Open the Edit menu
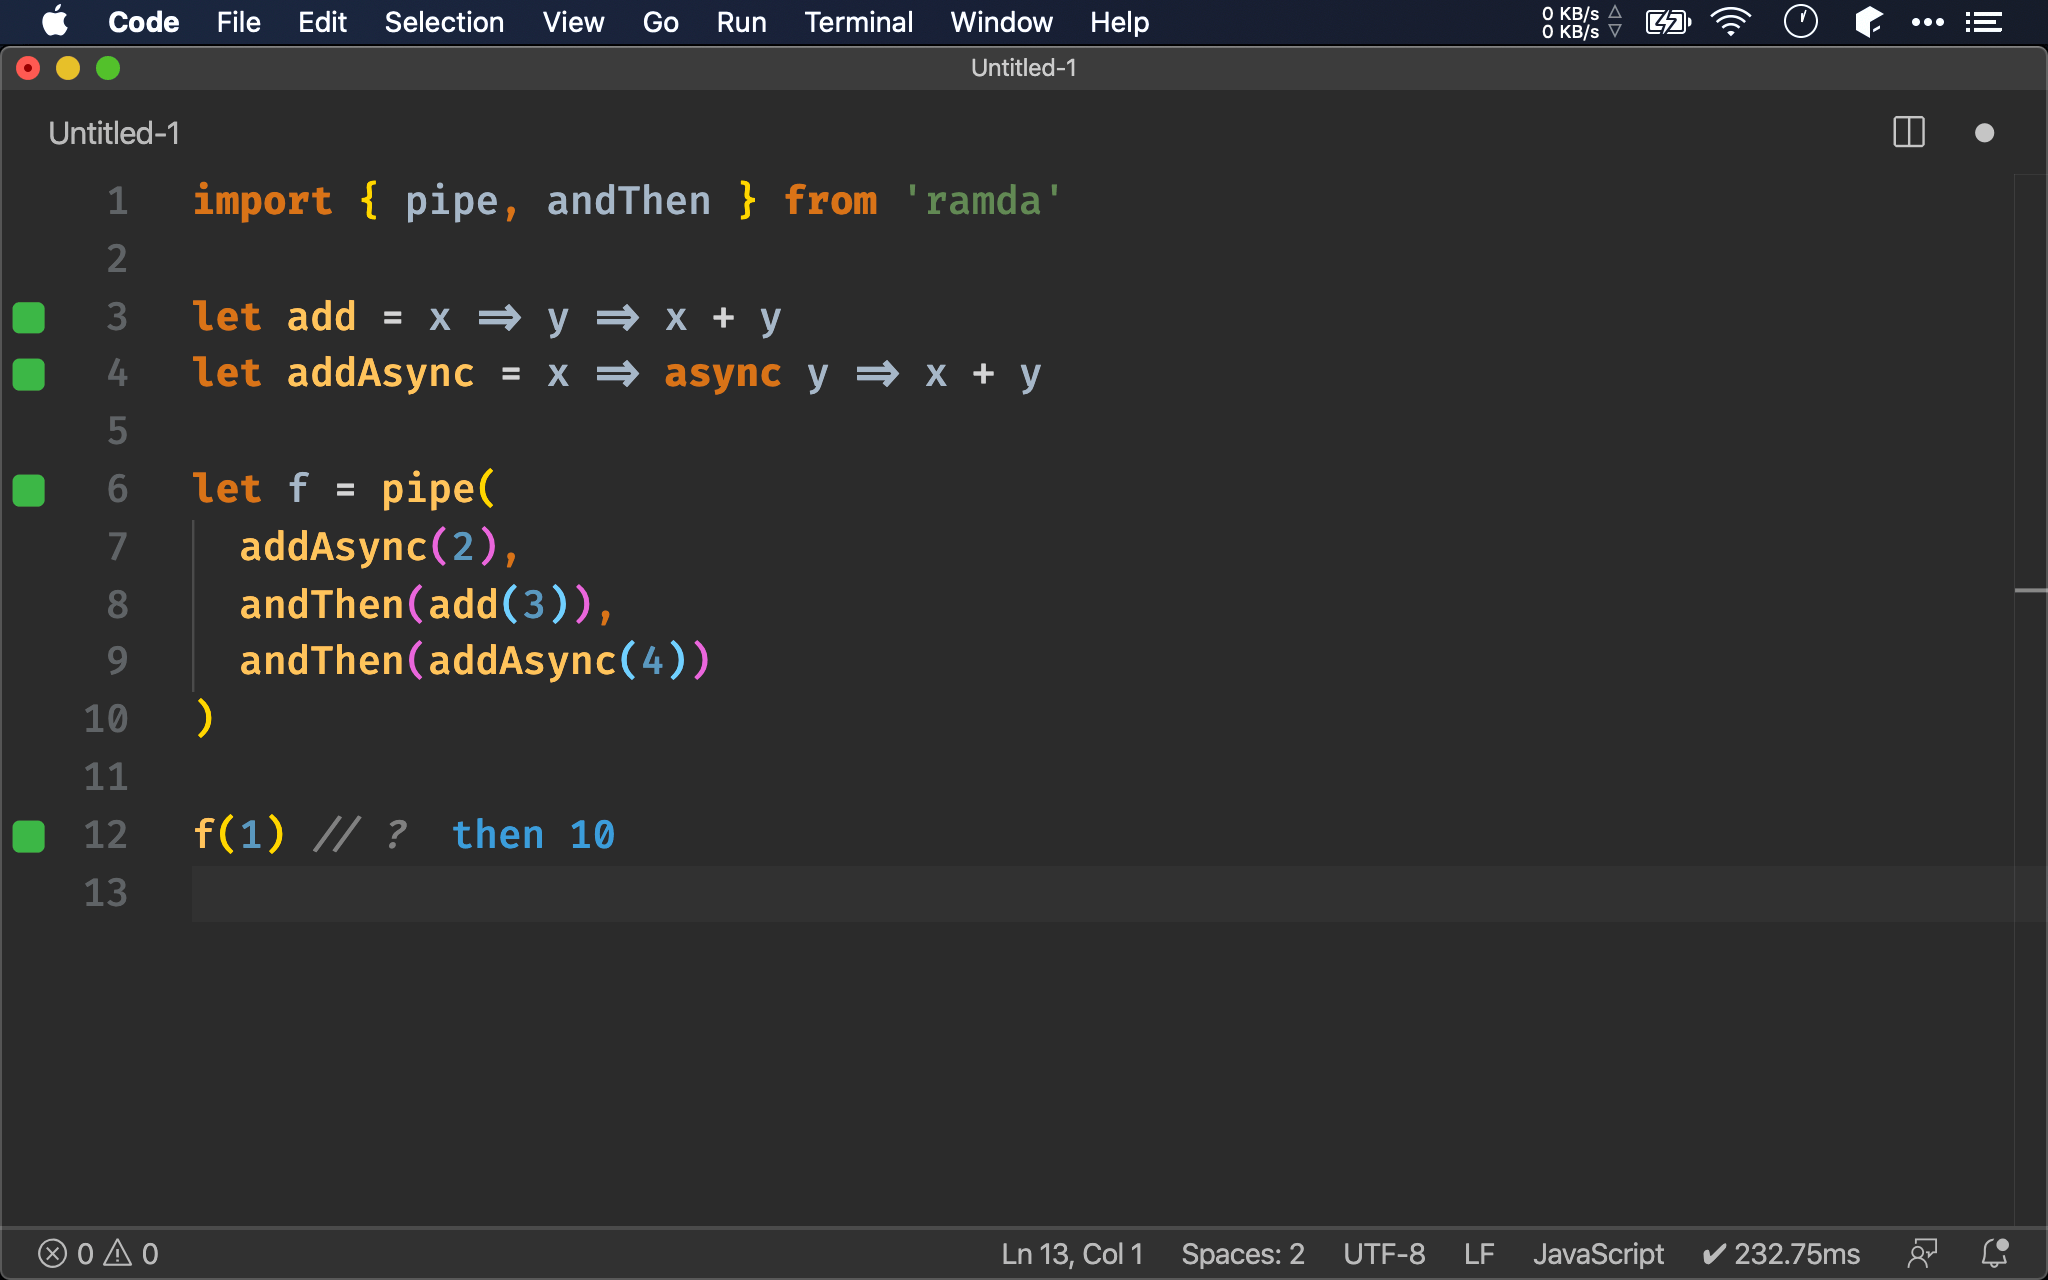The image size is (2048, 1280). point(322,22)
